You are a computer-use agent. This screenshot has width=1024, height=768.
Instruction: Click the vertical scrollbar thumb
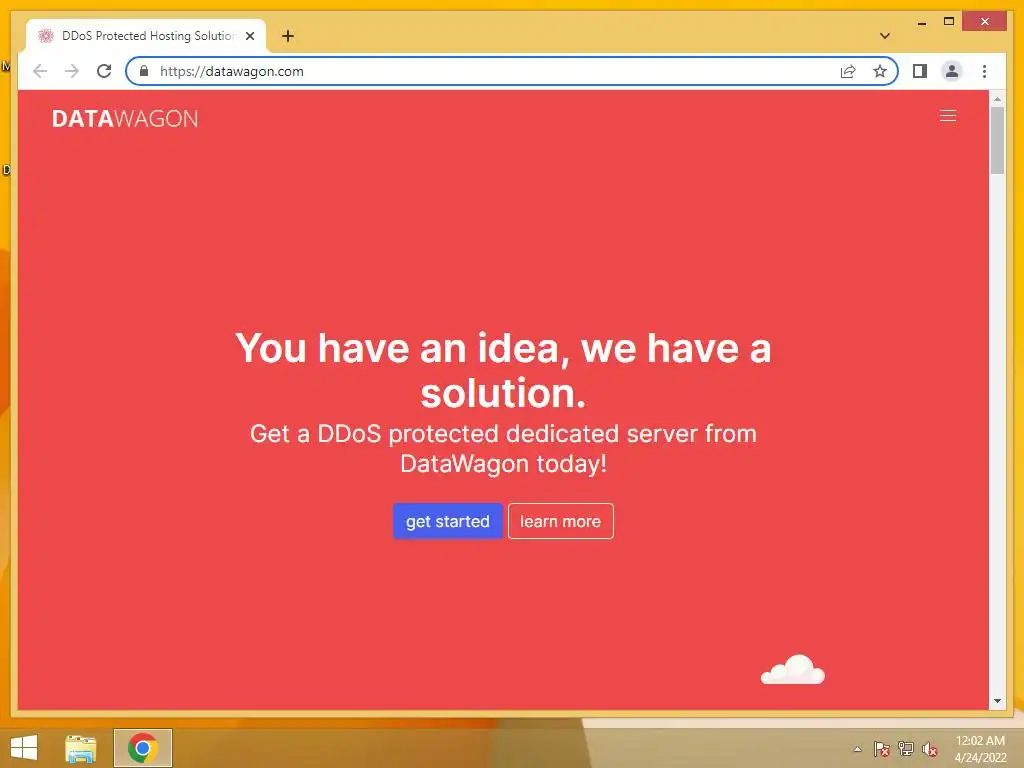tap(997, 140)
